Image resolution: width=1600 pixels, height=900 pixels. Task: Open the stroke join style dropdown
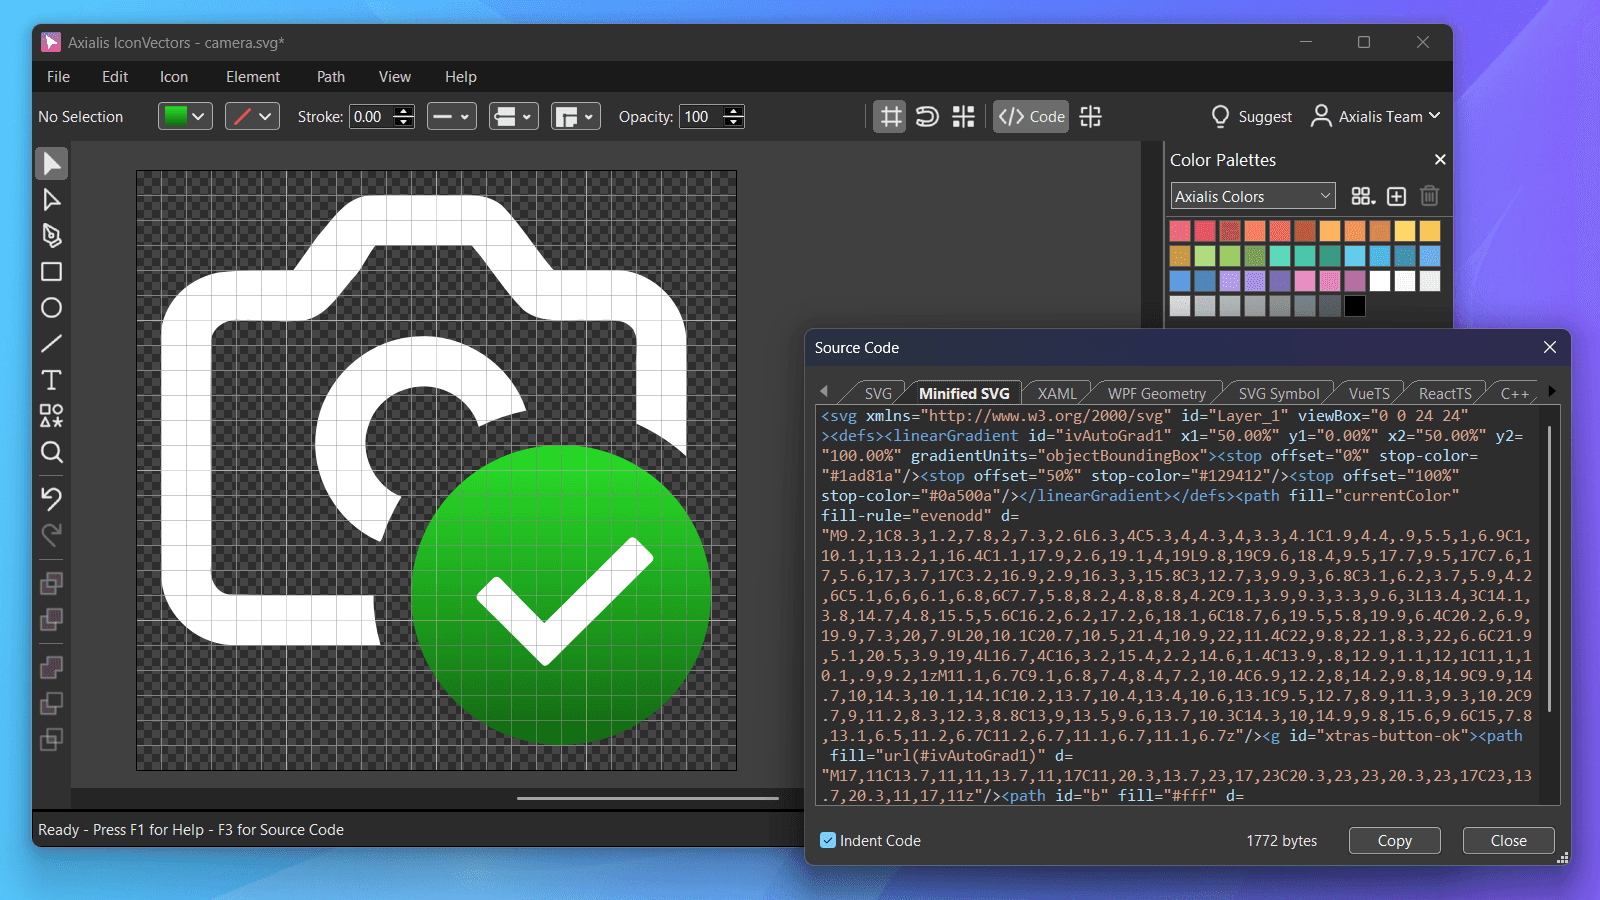pyautogui.click(x=576, y=117)
